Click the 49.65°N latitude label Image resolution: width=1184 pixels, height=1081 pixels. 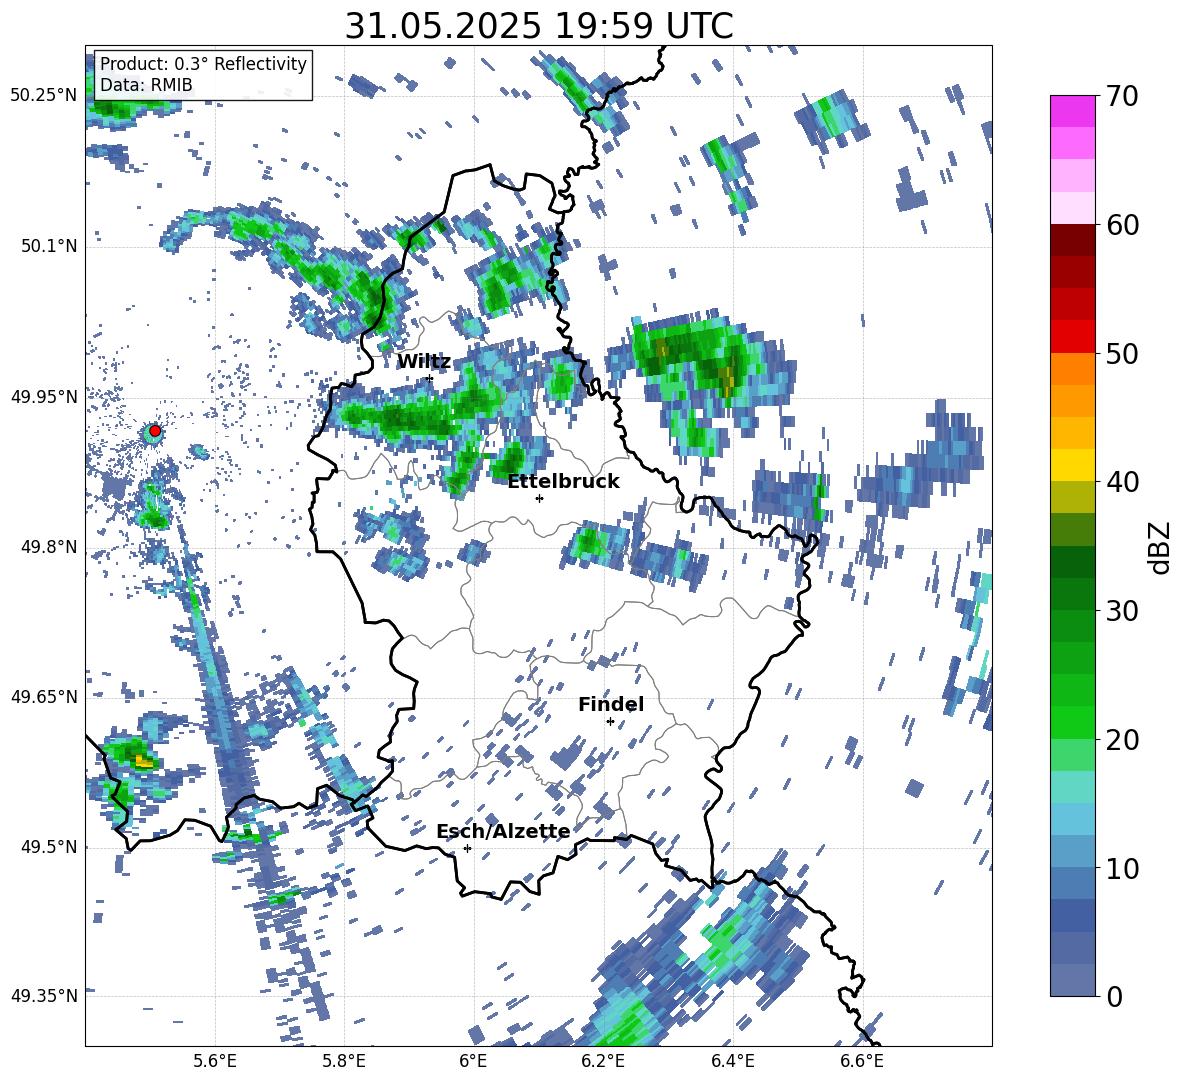44,697
